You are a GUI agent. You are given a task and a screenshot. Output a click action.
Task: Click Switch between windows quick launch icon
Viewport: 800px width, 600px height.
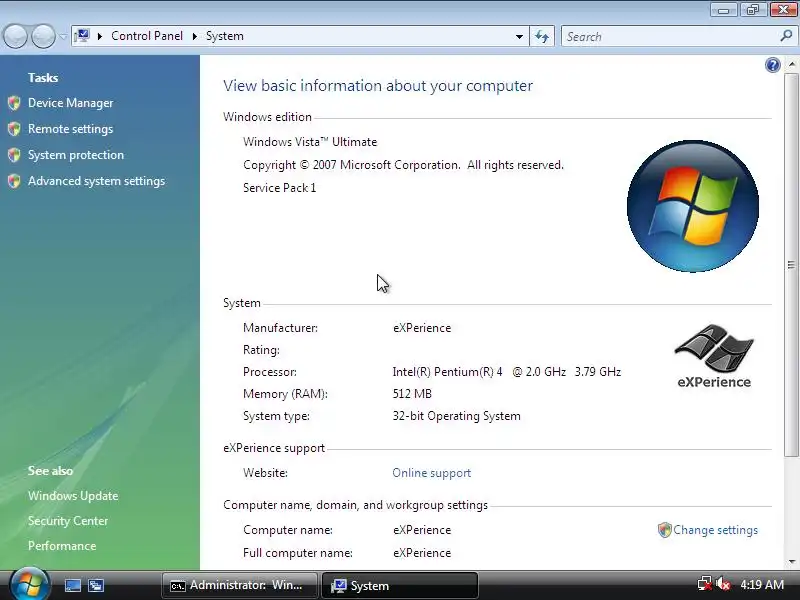pyautogui.click(x=96, y=585)
